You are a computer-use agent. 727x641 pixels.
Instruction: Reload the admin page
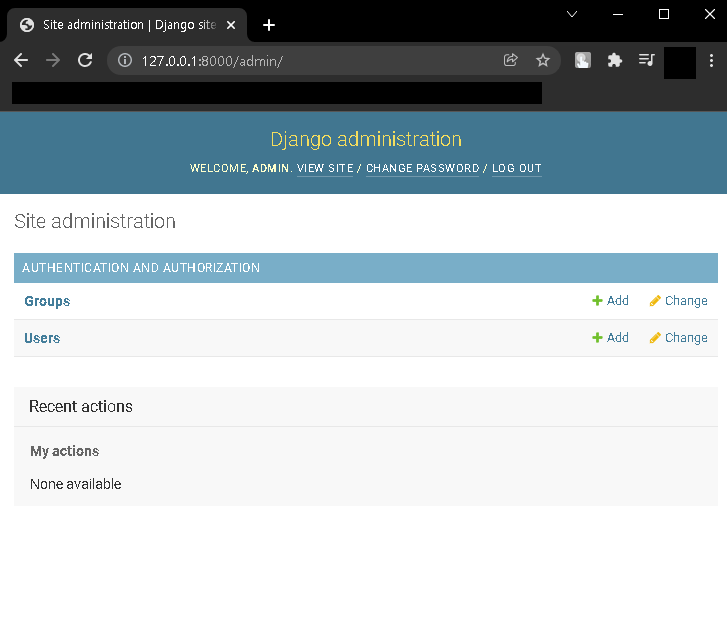[x=85, y=60]
